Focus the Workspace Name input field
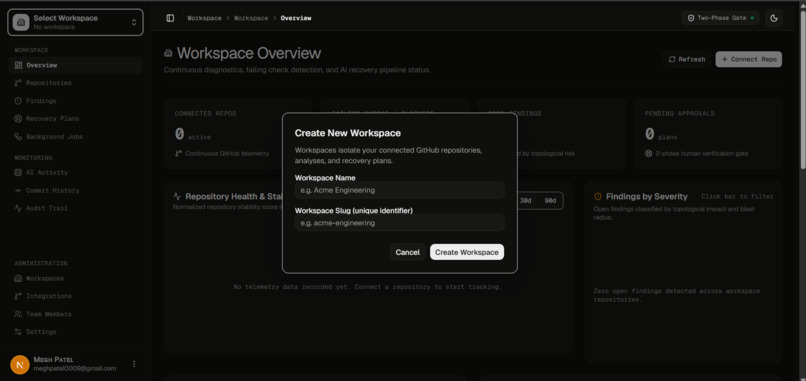 (400, 190)
